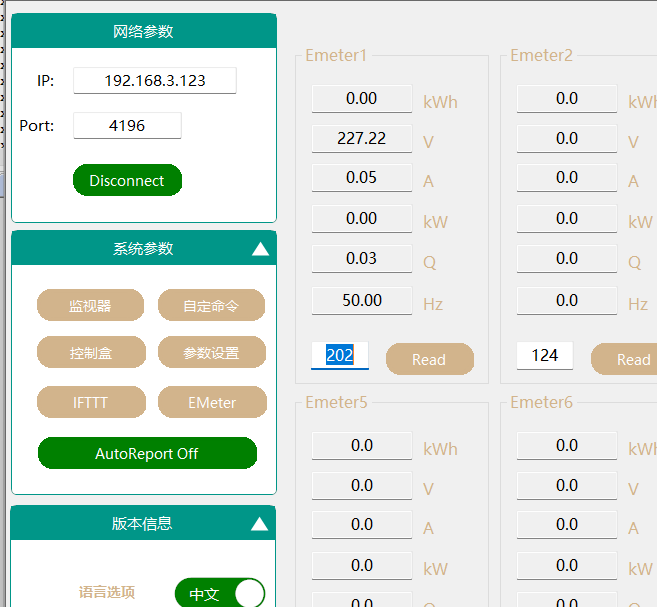The height and width of the screenshot is (607, 657).
Task: Open the 参数设置 page
Action: coord(211,353)
